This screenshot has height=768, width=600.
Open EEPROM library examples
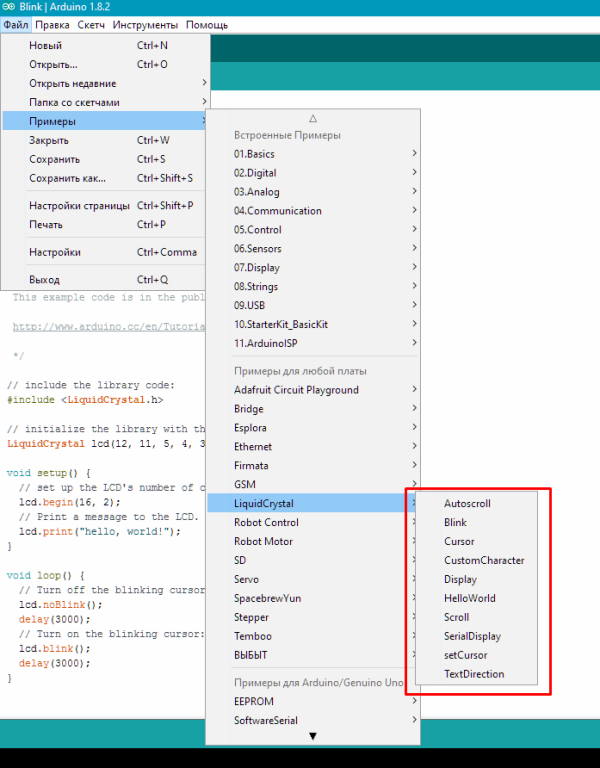[313, 701]
